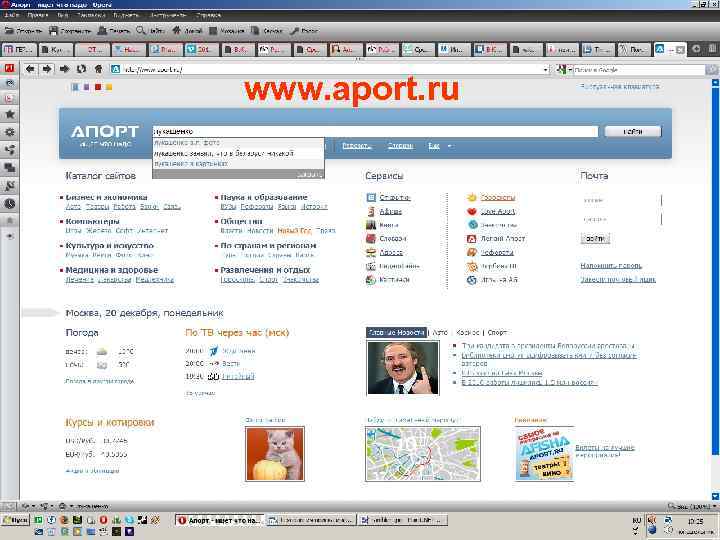Open the zoom level dropdown in status bar
720x540 pixels.
(x=714, y=506)
